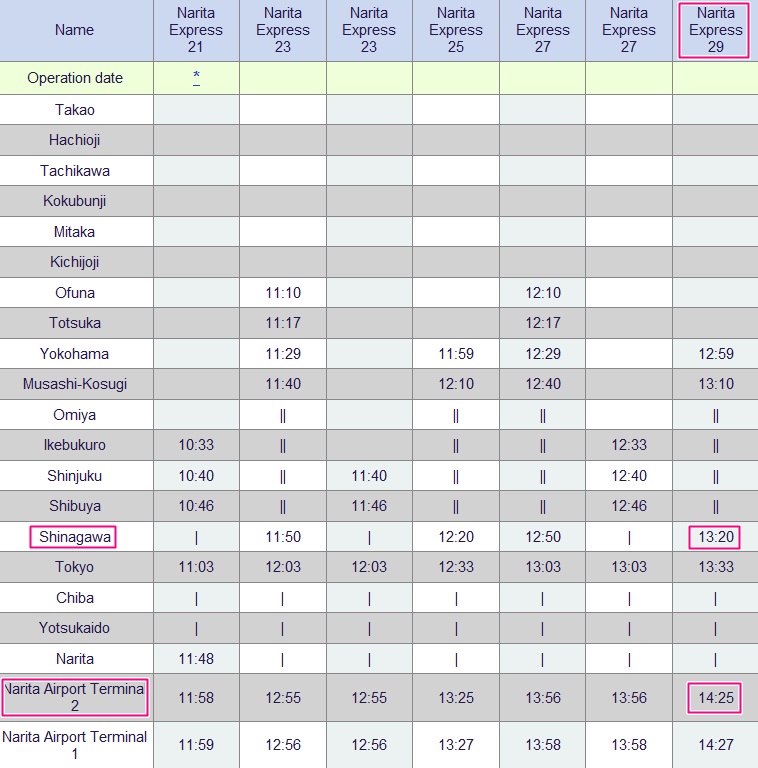Click the 11:29 time in Yokohama row
The width and height of the screenshot is (758, 768).
click(x=283, y=354)
